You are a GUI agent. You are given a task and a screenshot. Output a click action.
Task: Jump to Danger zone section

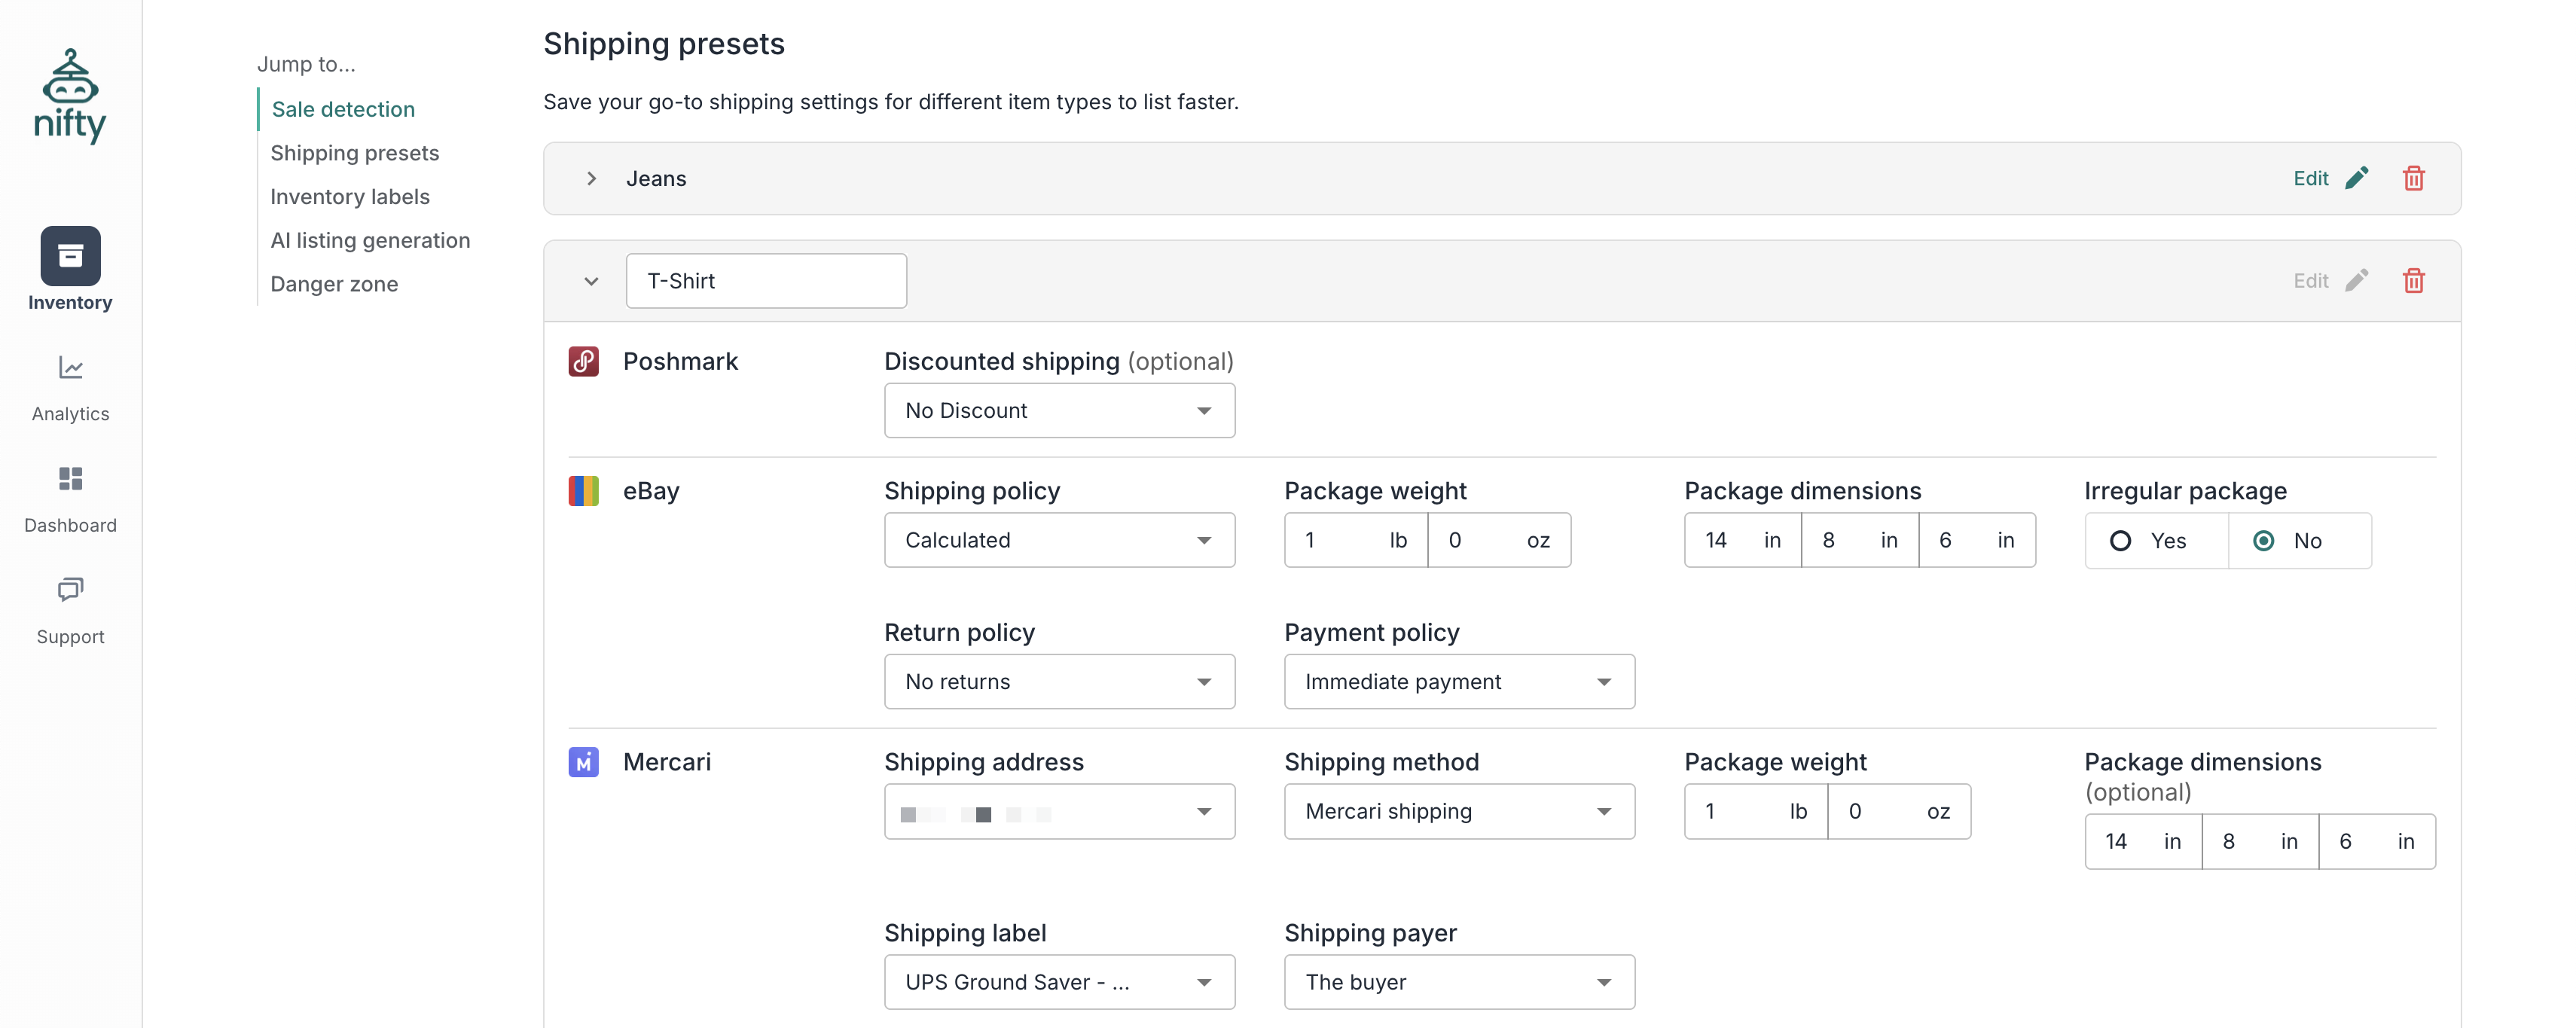(334, 284)
